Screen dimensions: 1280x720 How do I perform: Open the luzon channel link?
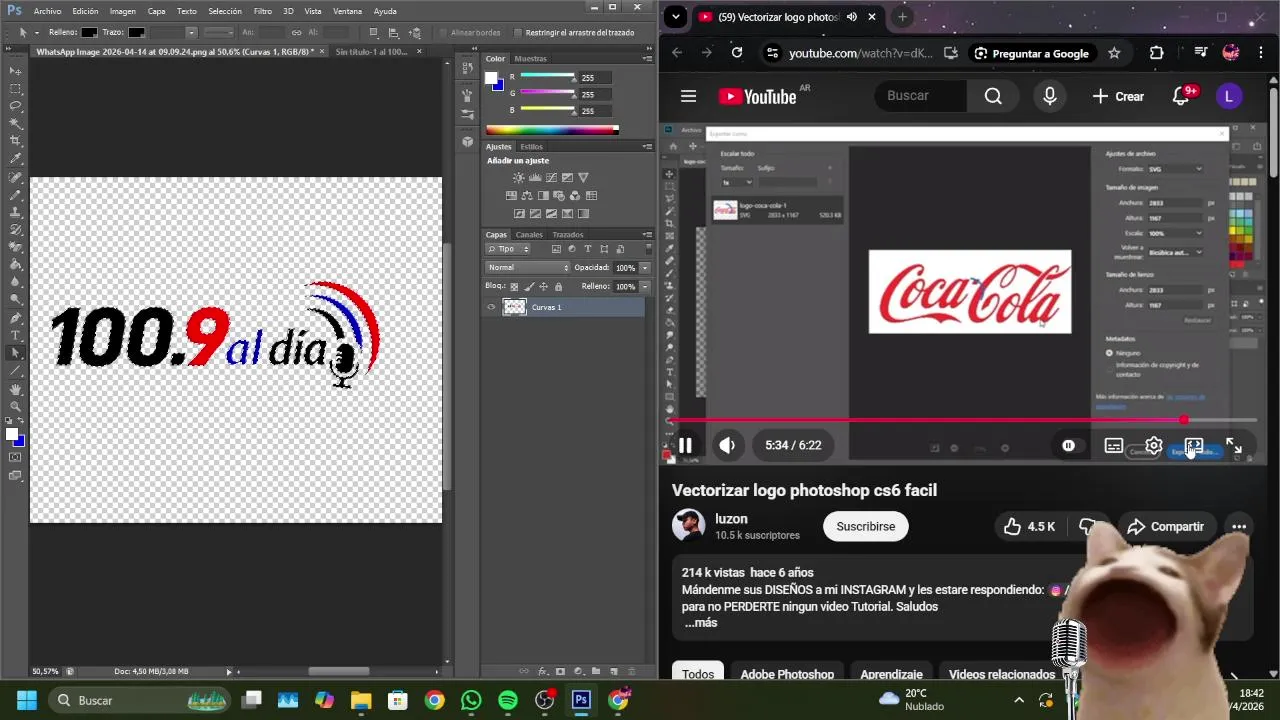click(x=731, y=519)
